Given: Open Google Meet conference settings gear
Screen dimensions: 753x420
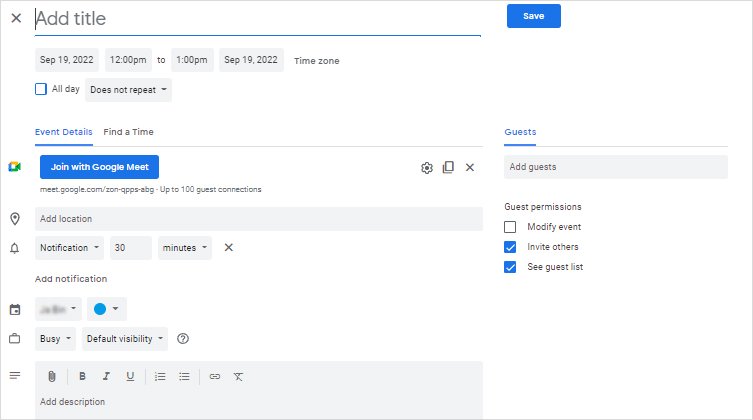Looking at the screenshot, I should (x=426, y=168).
